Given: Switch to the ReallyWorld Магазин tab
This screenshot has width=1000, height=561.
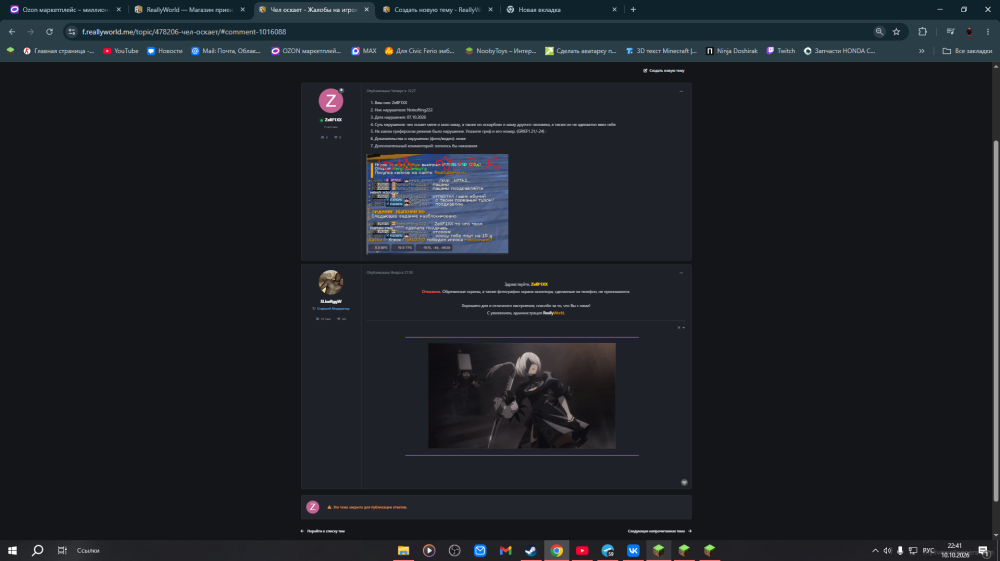Looking at the screenshot, I should (x=188, y=10).
